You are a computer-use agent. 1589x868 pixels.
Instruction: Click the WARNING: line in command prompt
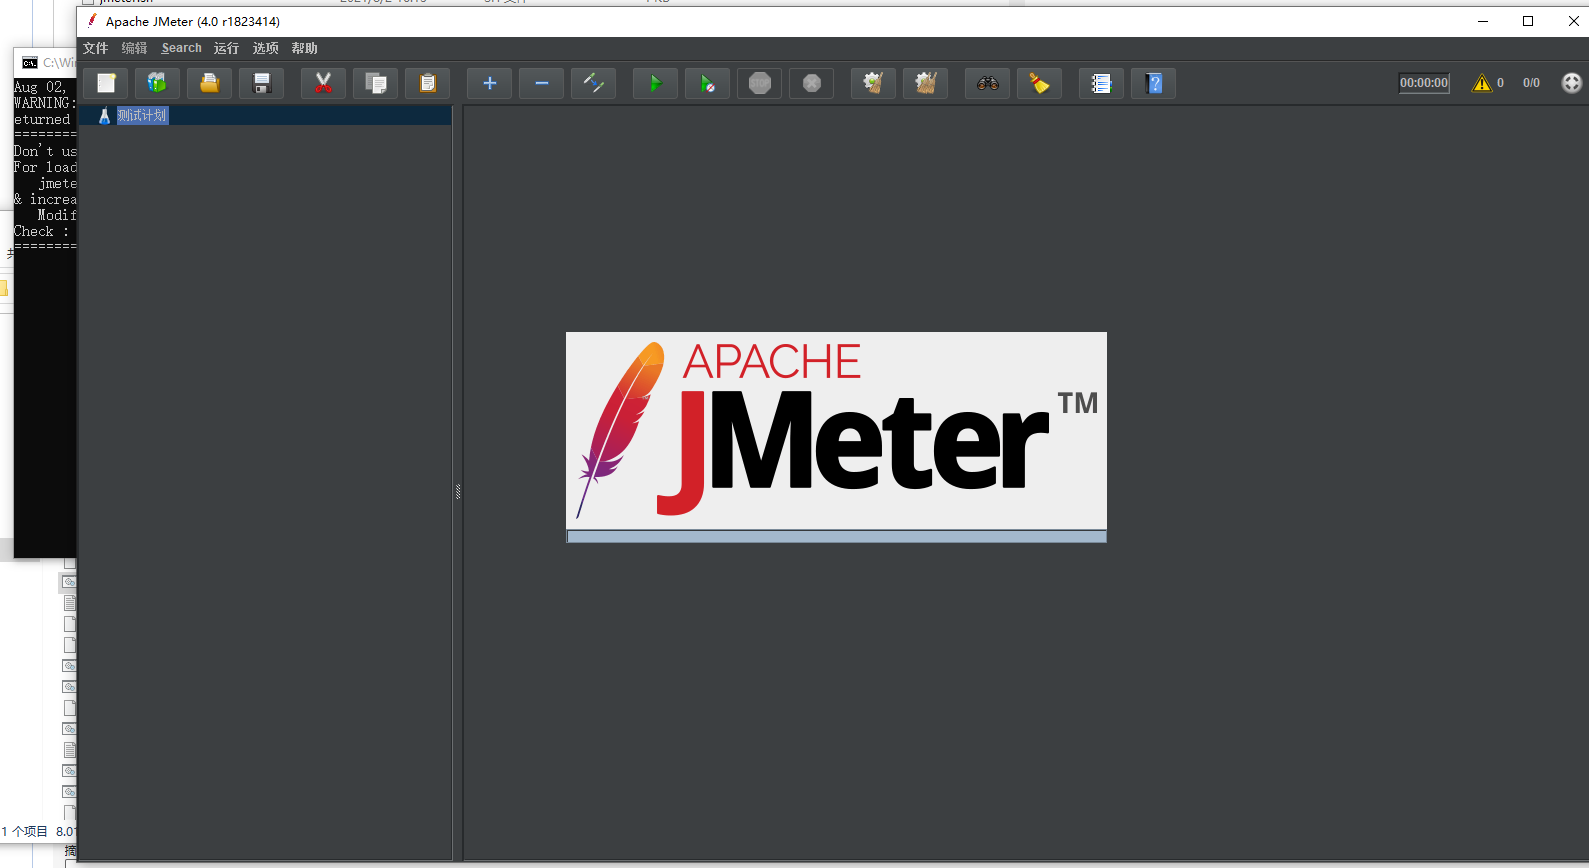(x=45, y=103)
